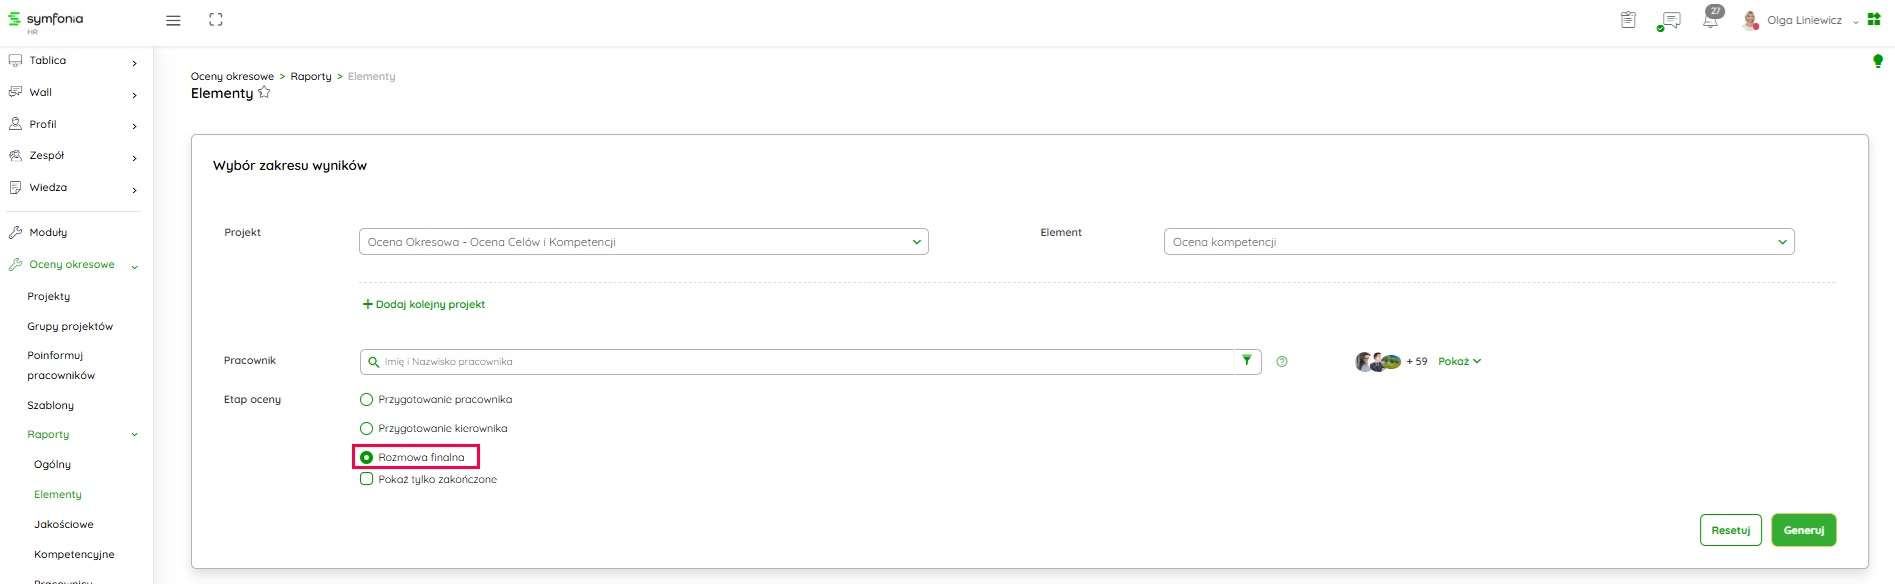Screen dimensions: 1895x584
Task: Click the employee filter funnel icon
Action: pos(1247,361)
